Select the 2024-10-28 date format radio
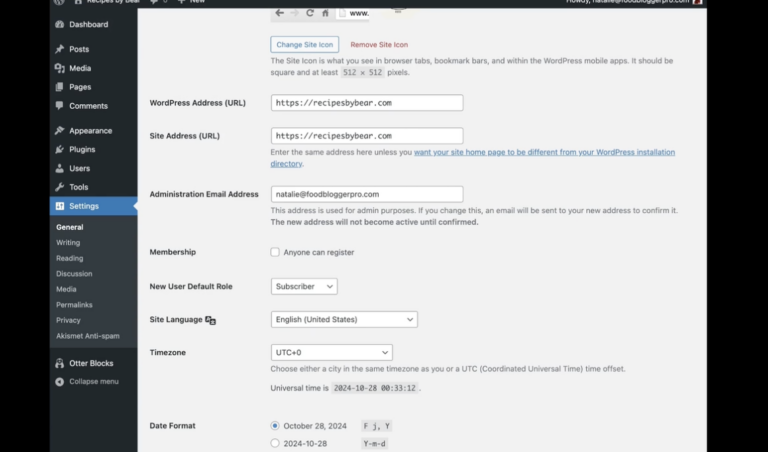Viewport: 768px width, 452px height. 275,443
